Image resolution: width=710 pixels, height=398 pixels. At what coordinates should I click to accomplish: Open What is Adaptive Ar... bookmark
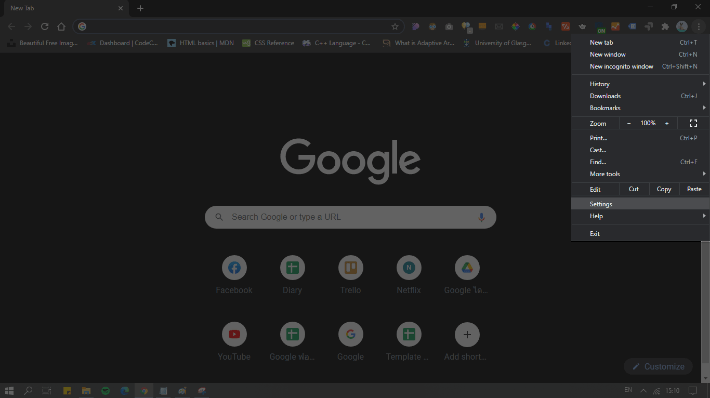pyautogui.click(x=418, y=43)
